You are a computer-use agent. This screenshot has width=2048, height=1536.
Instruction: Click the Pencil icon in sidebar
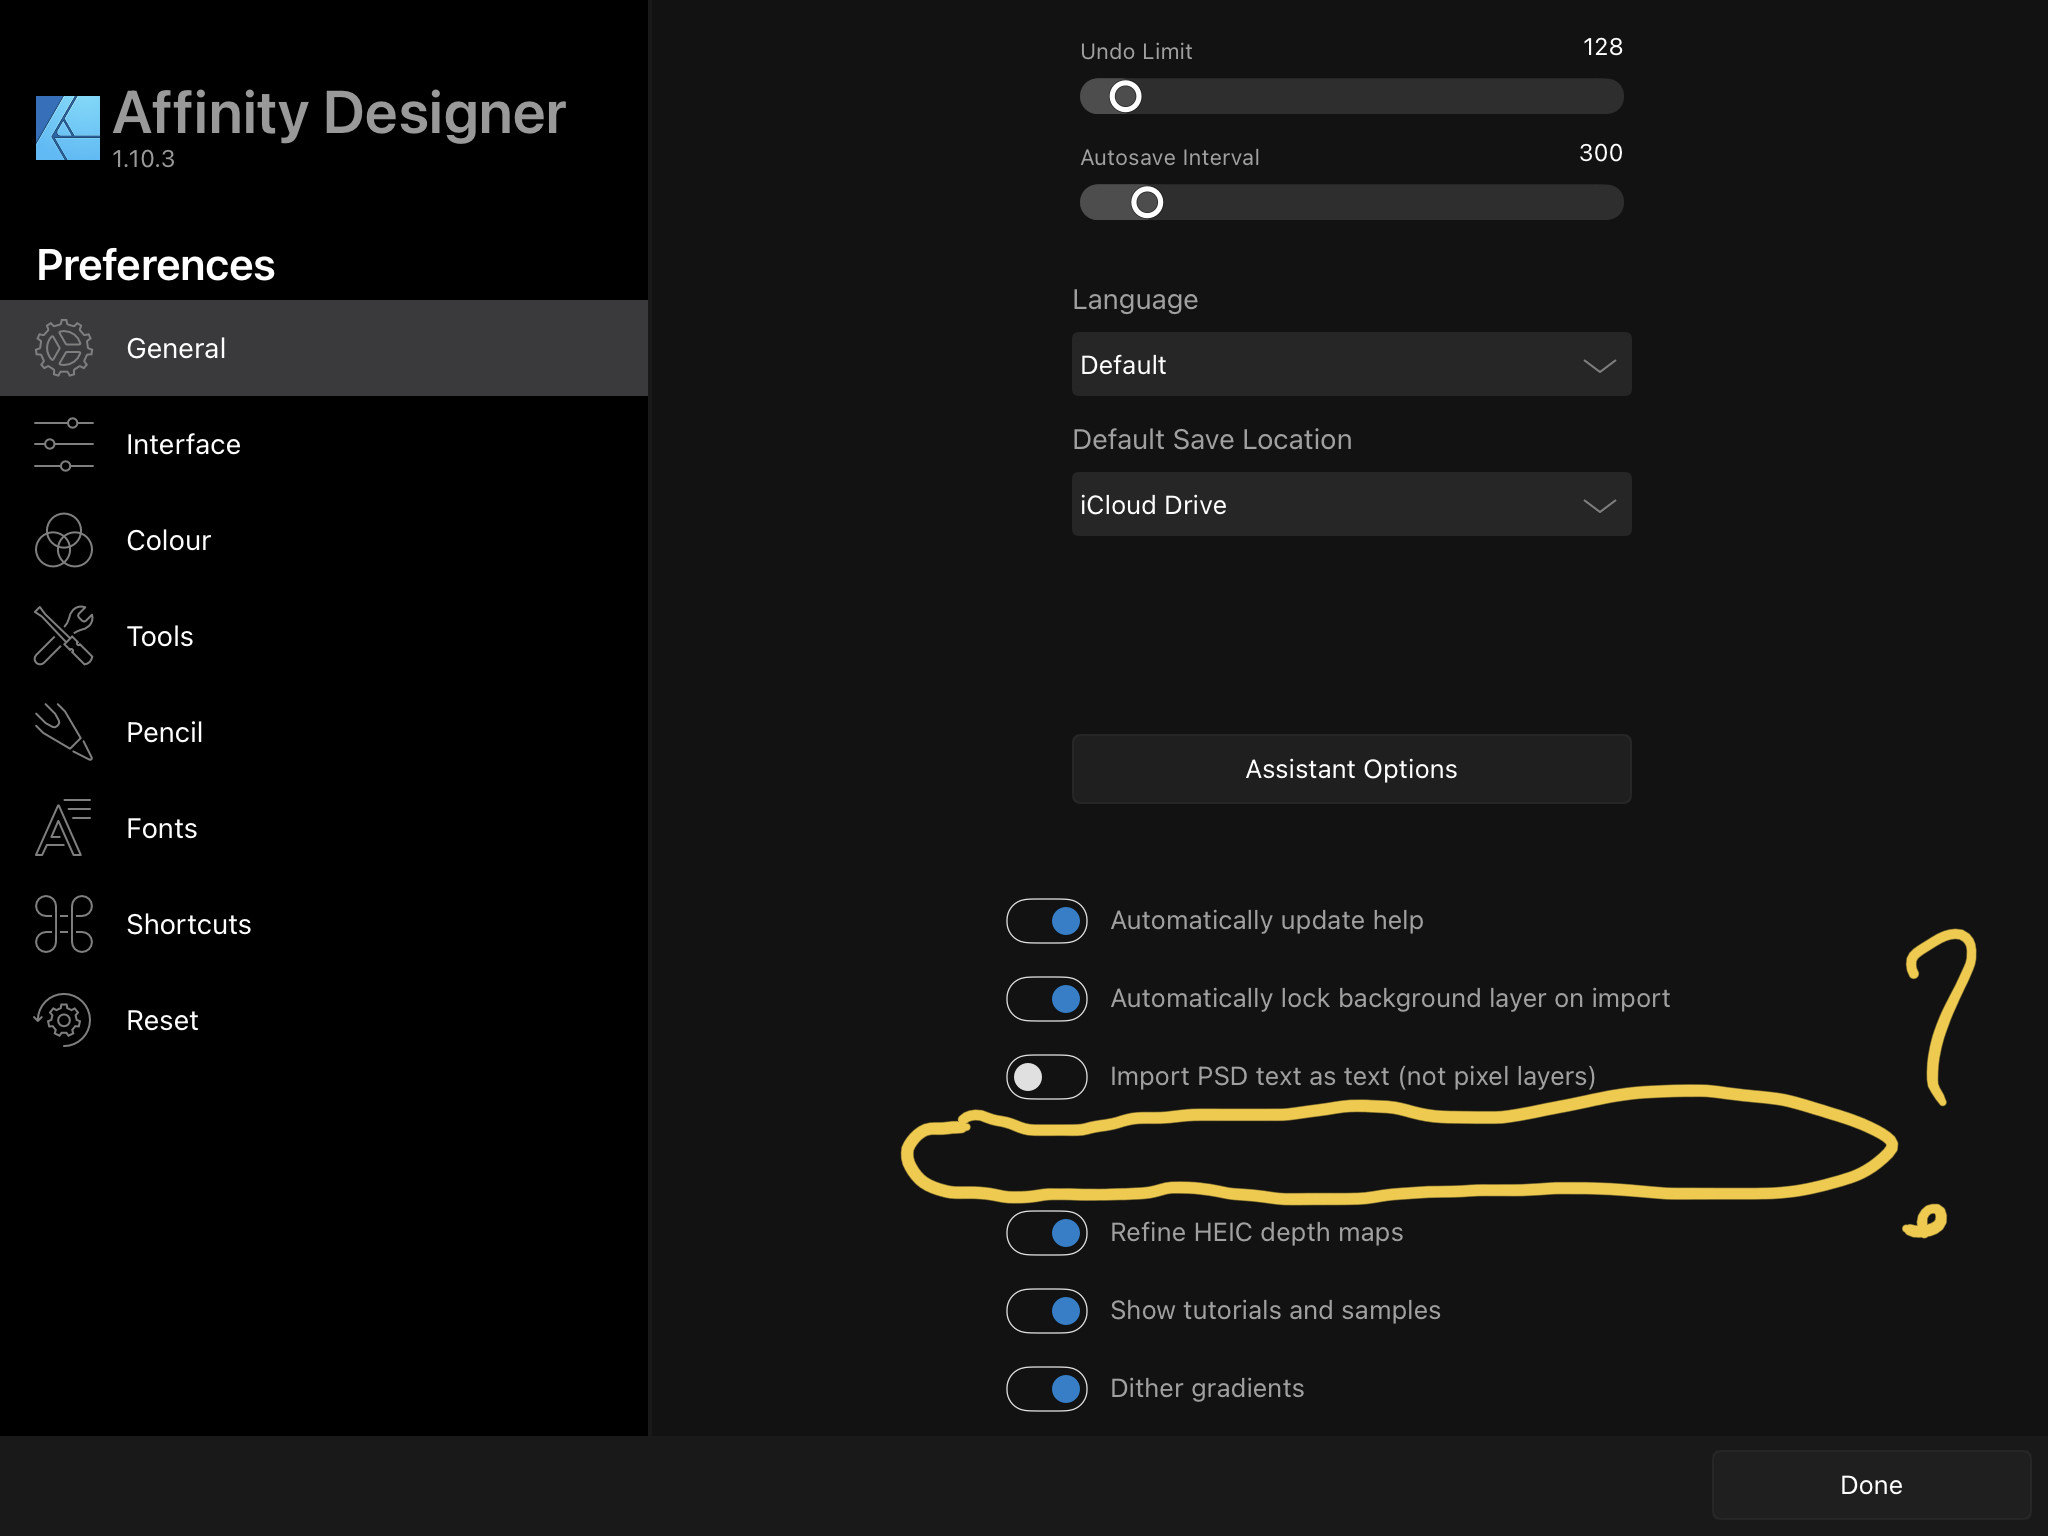(64, 732)
